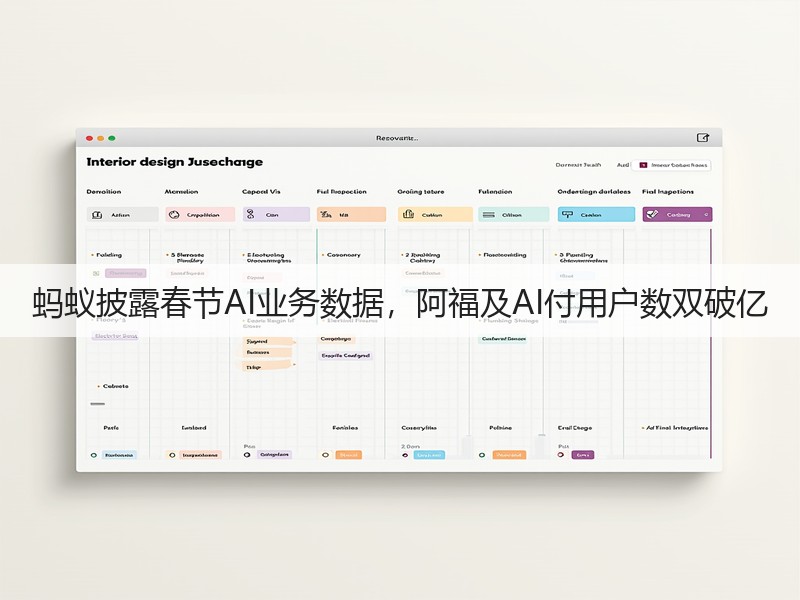Click the maroon icon in the top-right button
This screenshot has width=800, height=600.
[x=643, y=165]
